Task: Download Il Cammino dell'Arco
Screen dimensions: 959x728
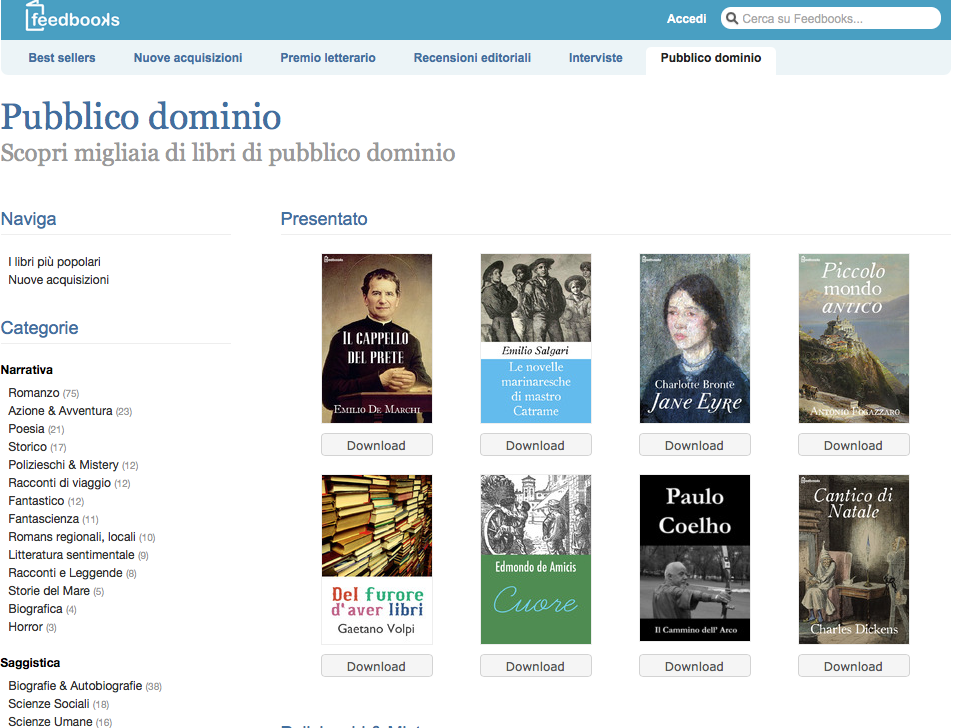Action: click(x=695, y=666)
